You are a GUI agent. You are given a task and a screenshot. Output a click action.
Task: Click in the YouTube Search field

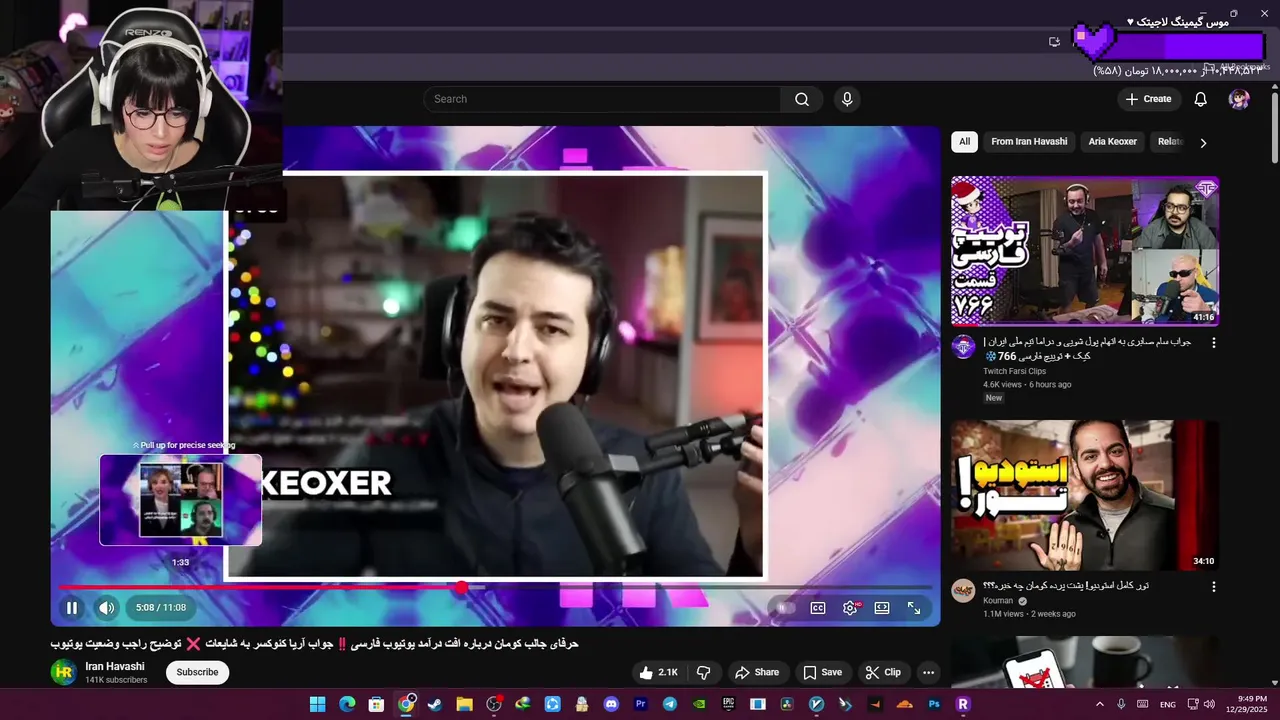(602, 99)
